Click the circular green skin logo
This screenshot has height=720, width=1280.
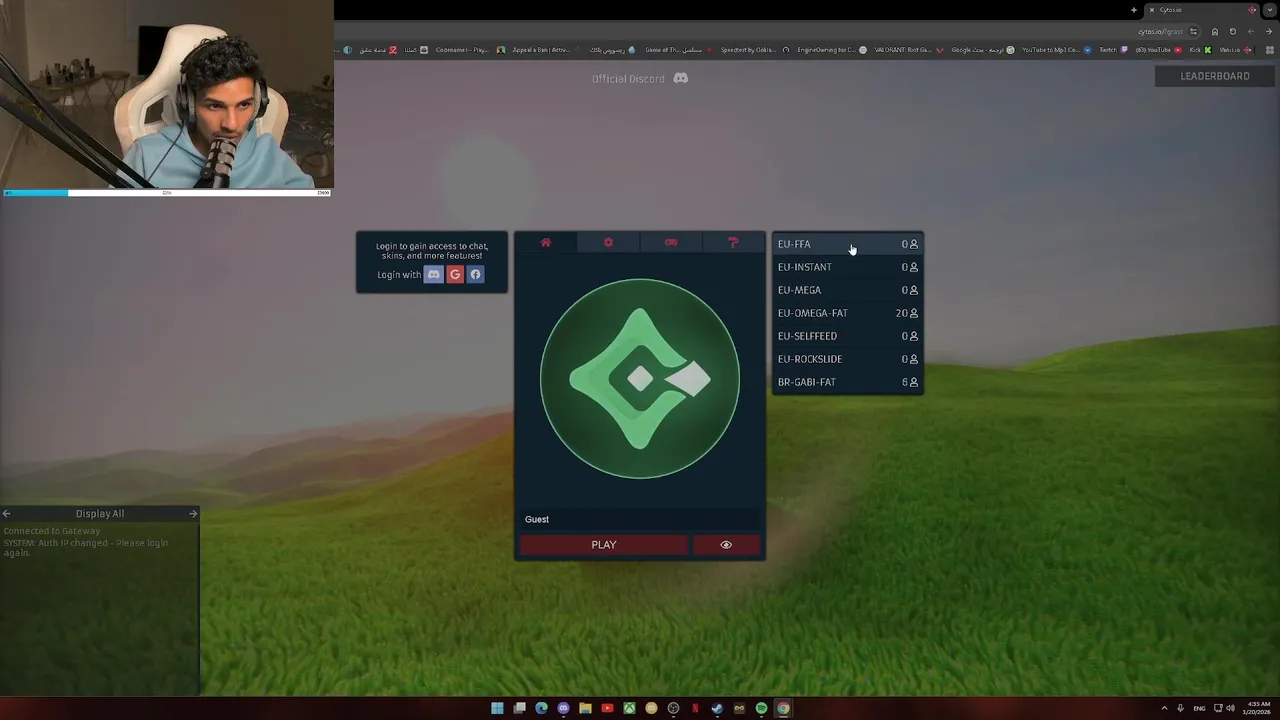click(640, 379)
